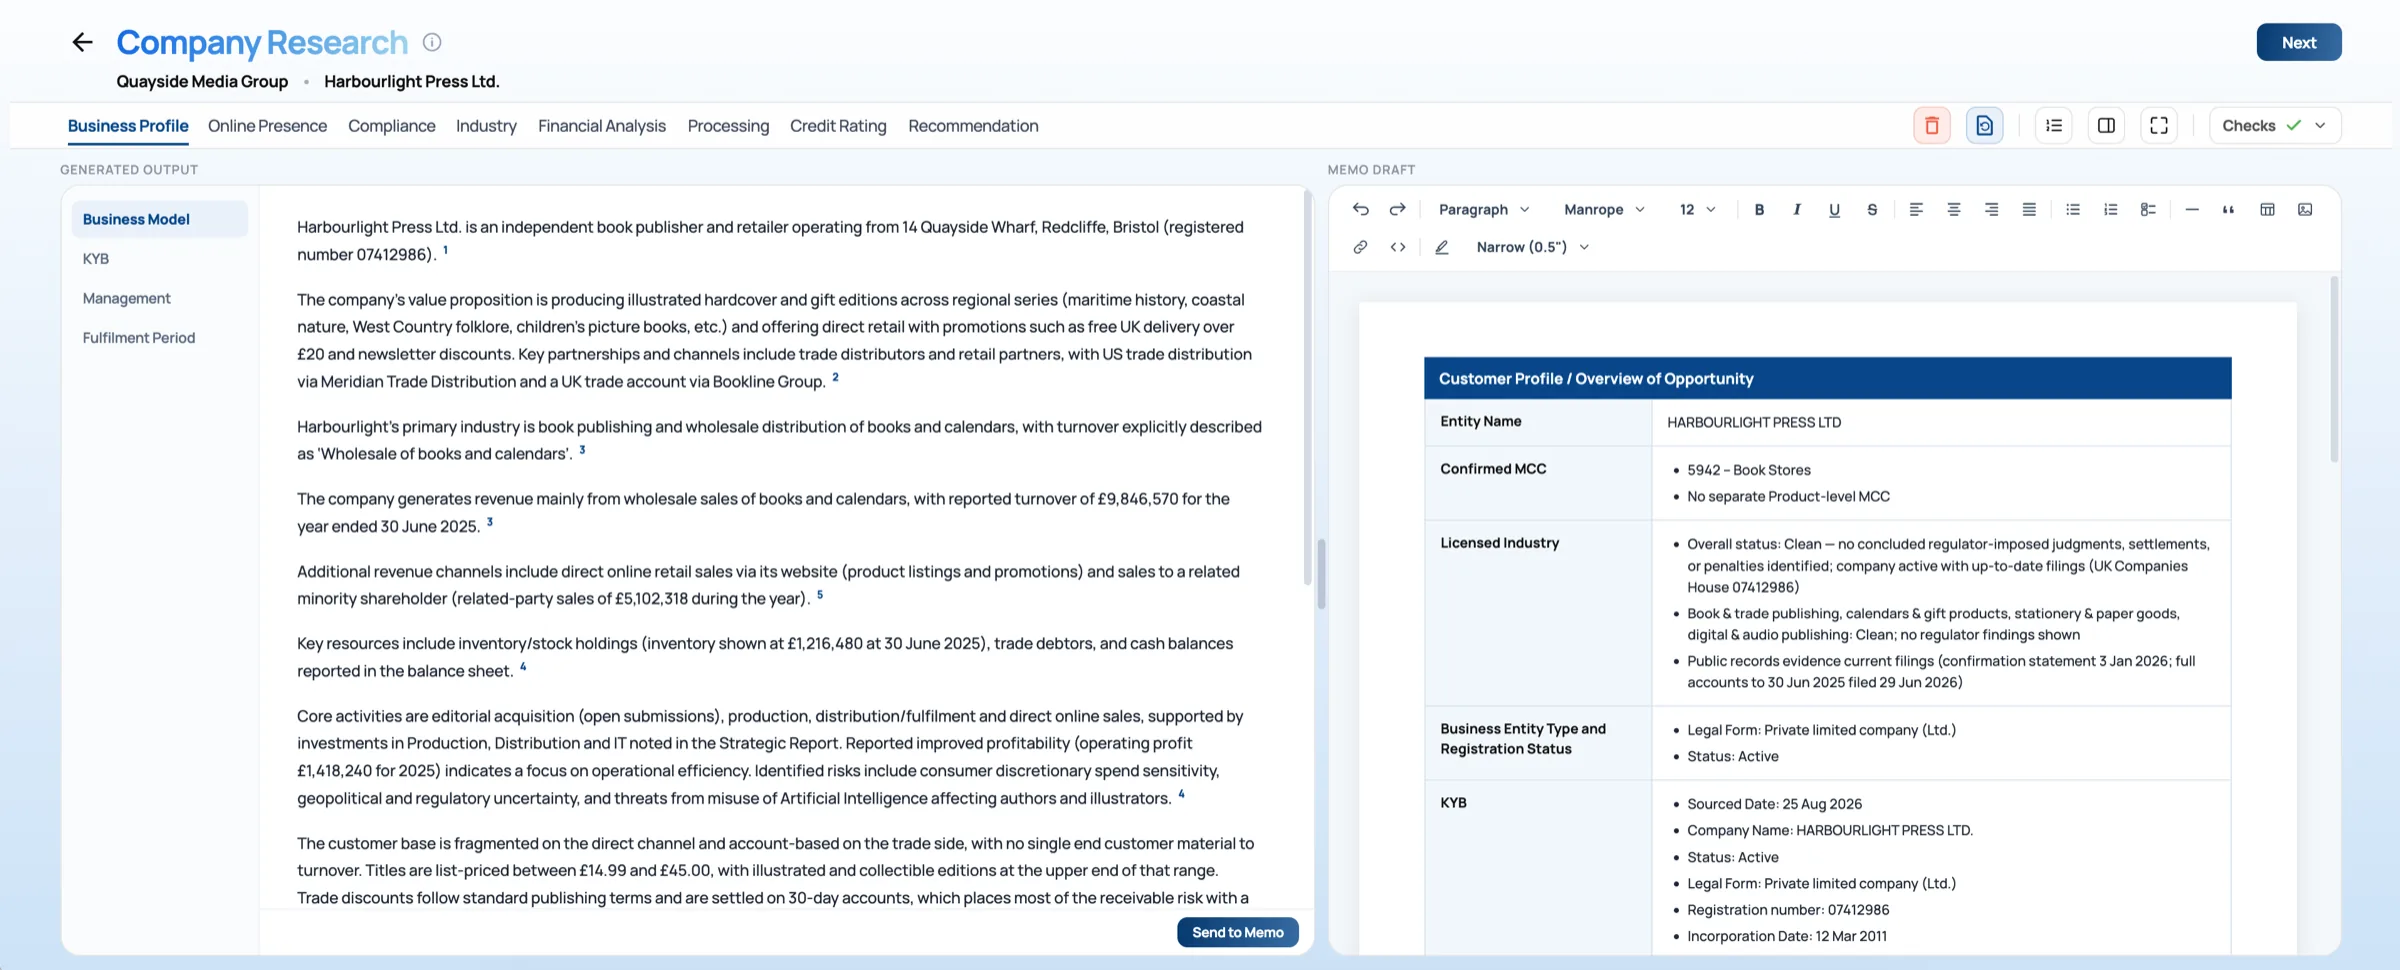Open the font size 12 dropdown
This screenshot has width=2400, height=970.
tap(1697, 209)
